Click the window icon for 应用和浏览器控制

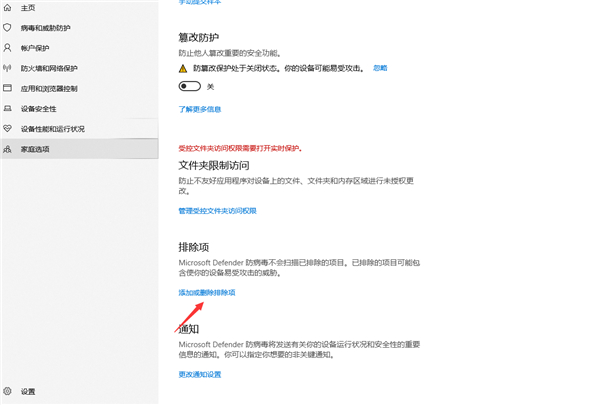[x=8, y=88]
